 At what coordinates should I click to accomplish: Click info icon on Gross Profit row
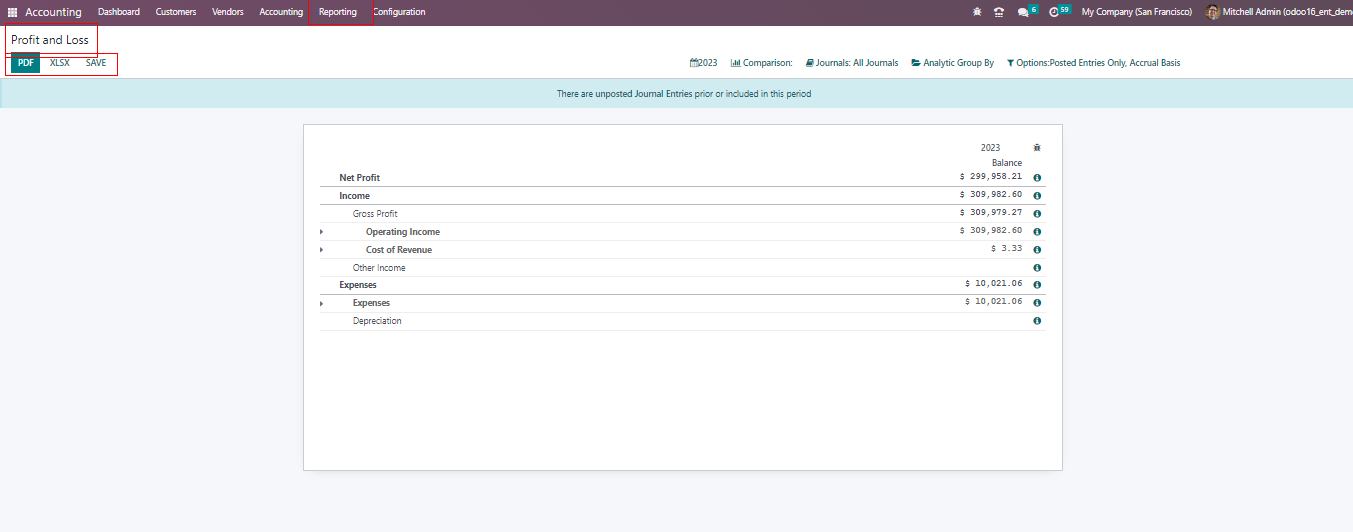1037,214
